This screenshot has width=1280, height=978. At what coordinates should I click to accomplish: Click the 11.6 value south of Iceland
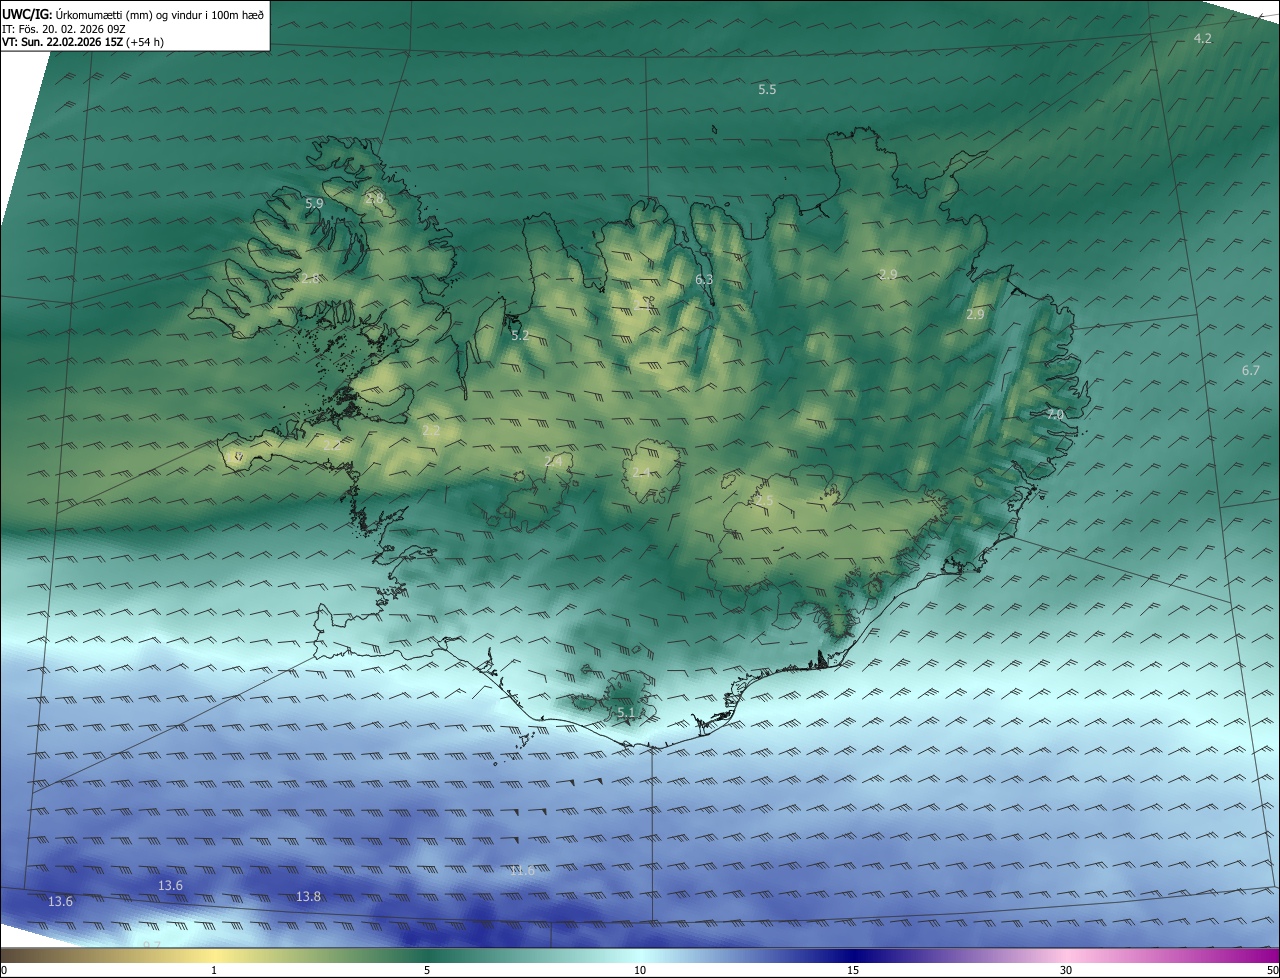(x=522, y=871)
